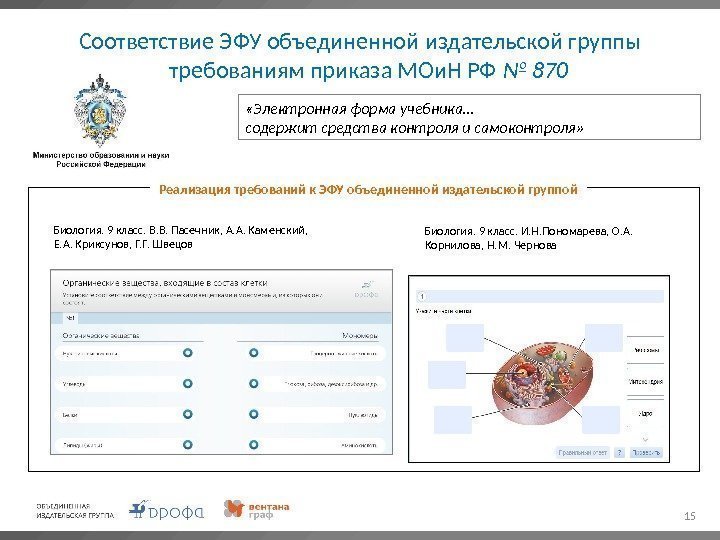Click the Органические вещества column heading

pyautogui.click(x=101, y=336)
